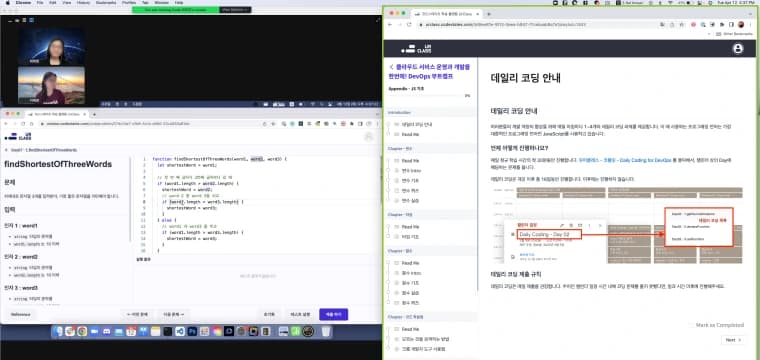The width and height of the screenshot is (760, 360).
Task: Go to the previous problem button
Action: coord(138,314)
